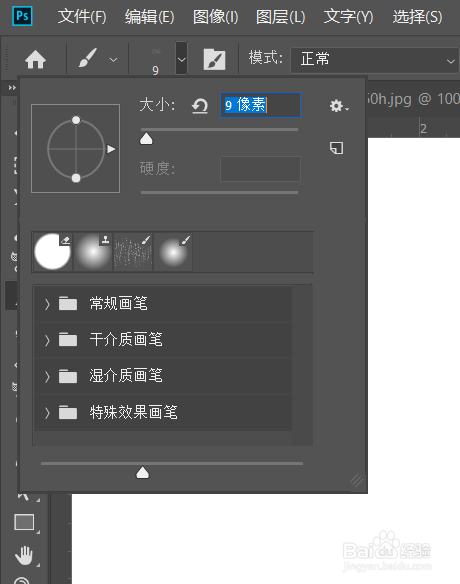Click the brush angle roundness preview
The image size is (460, 584).
pos(76,148)
